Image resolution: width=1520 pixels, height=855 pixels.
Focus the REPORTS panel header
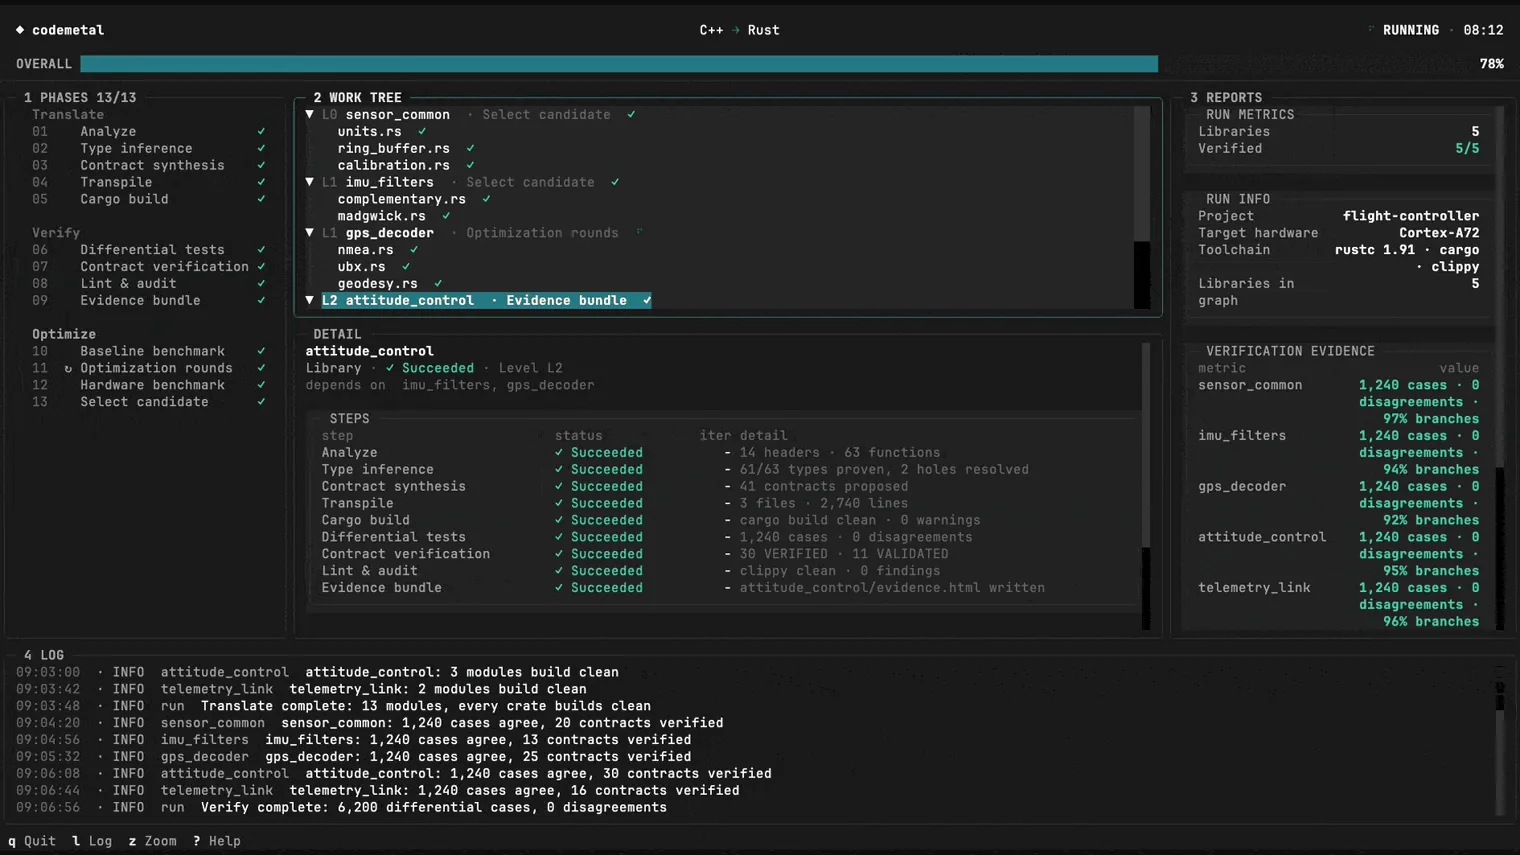(1226, 98)
